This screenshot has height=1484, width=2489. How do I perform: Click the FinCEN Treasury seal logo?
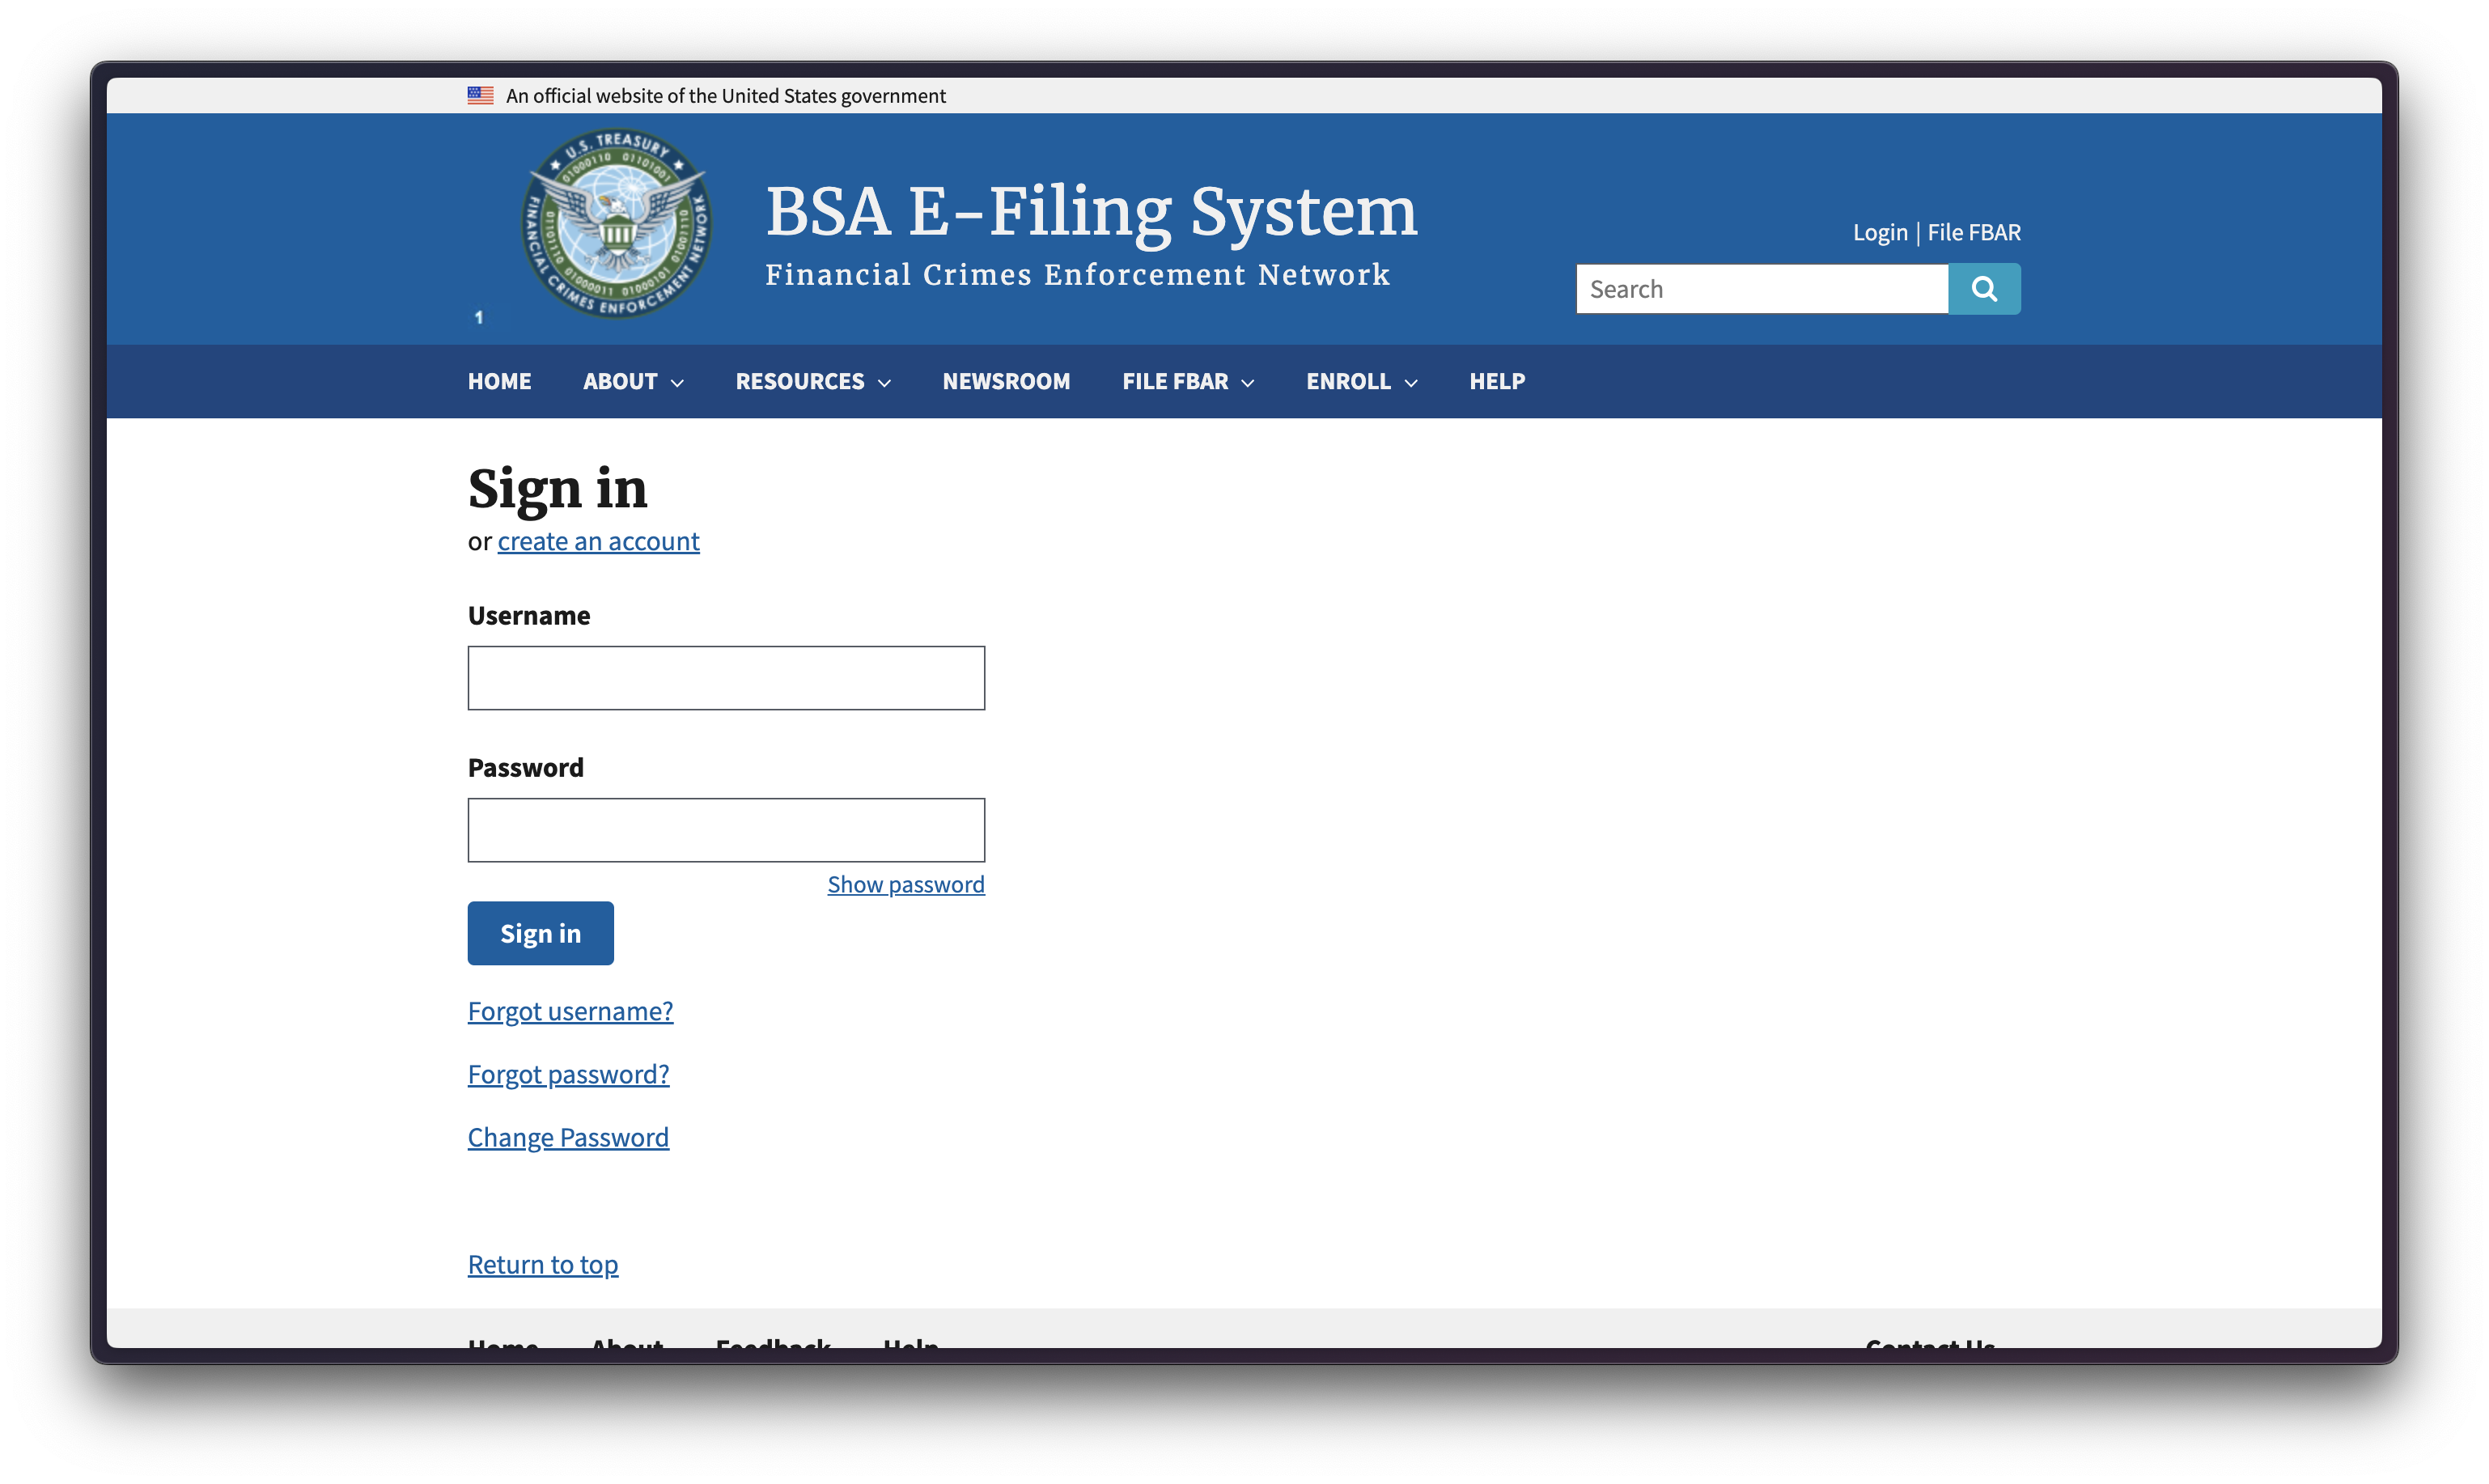[617, 224]
